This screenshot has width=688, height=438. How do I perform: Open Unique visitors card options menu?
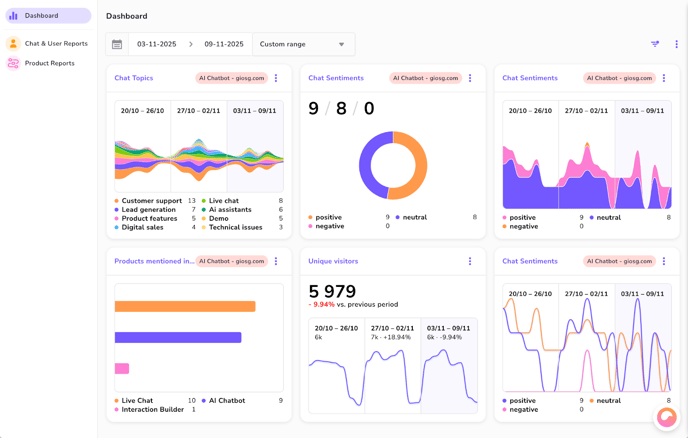click(470, 261)
